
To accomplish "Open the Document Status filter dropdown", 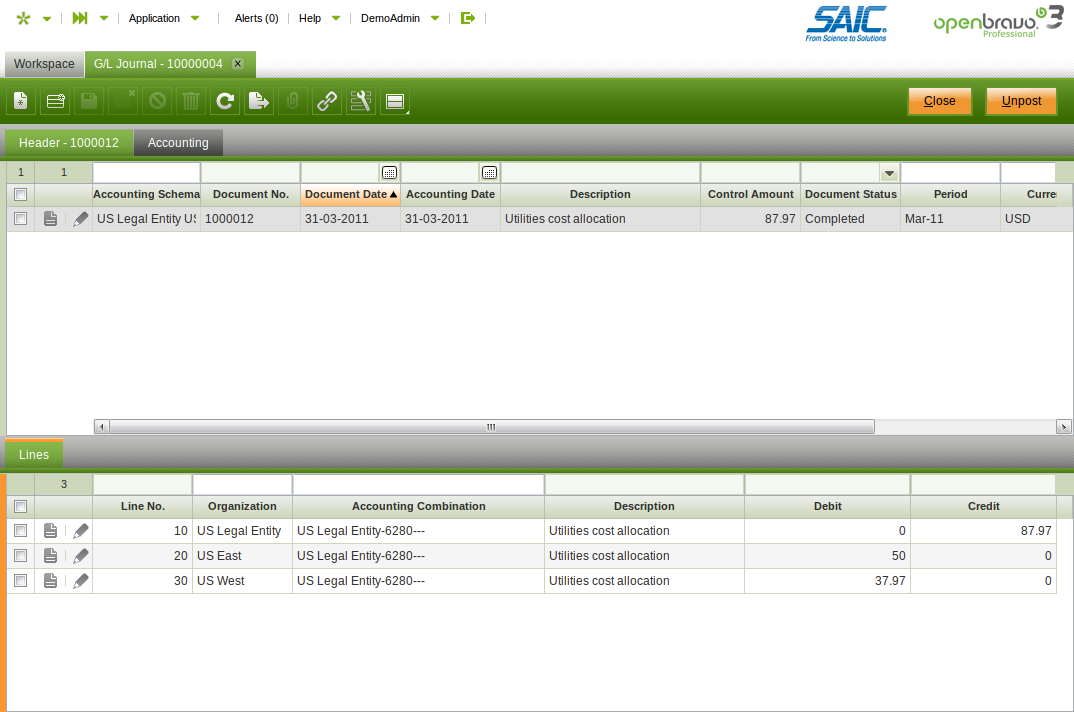I will (889, 173).
